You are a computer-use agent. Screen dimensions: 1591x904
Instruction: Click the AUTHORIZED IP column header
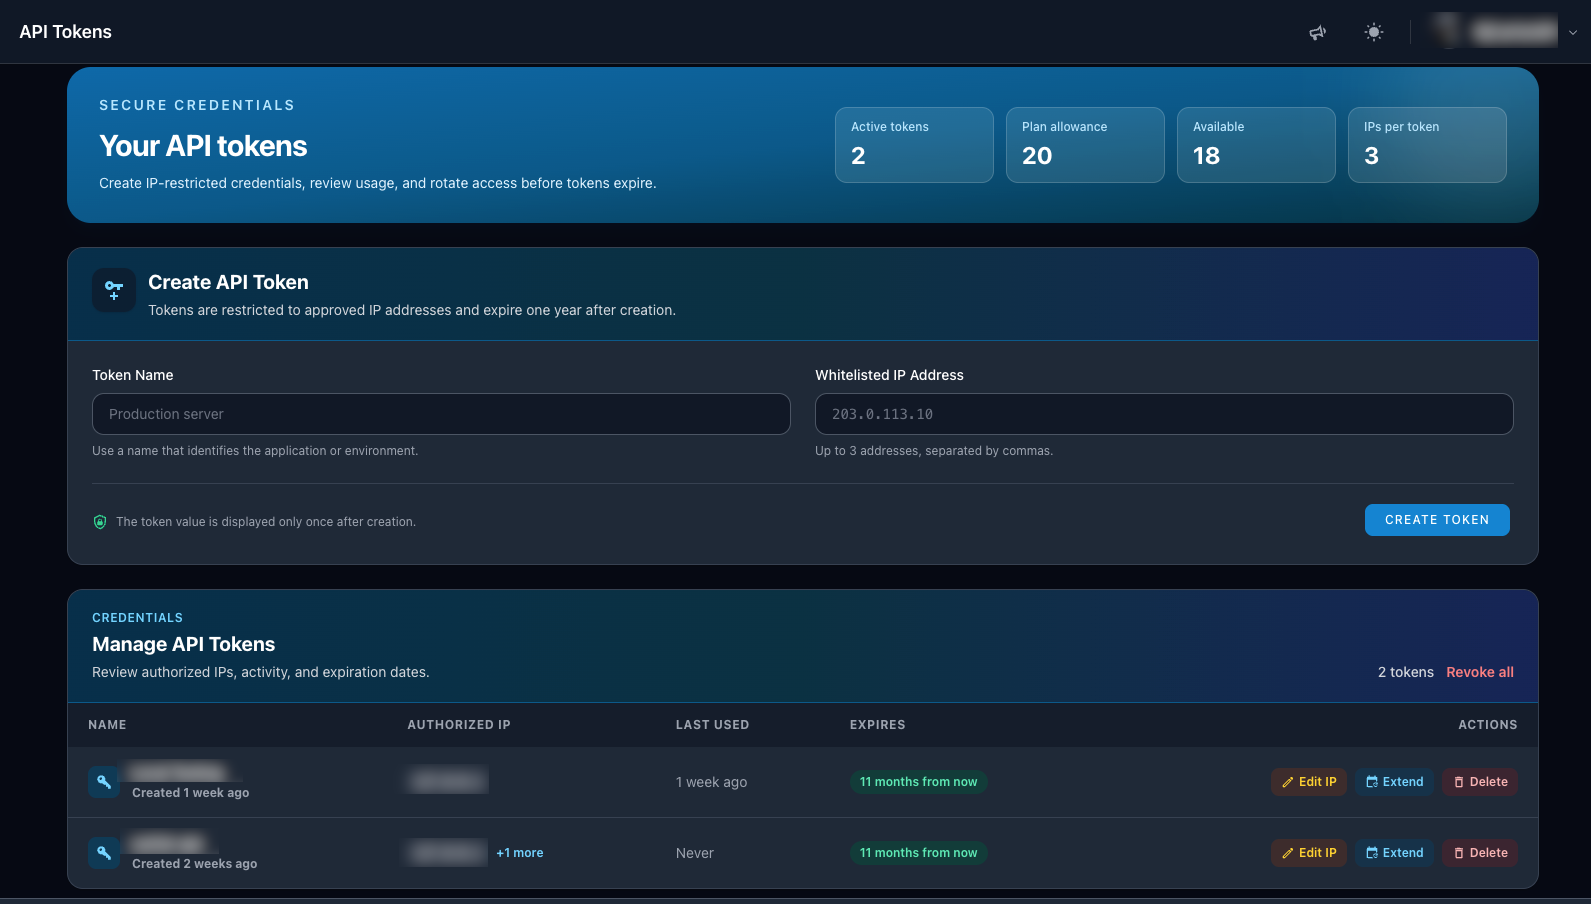click(459, 725)
